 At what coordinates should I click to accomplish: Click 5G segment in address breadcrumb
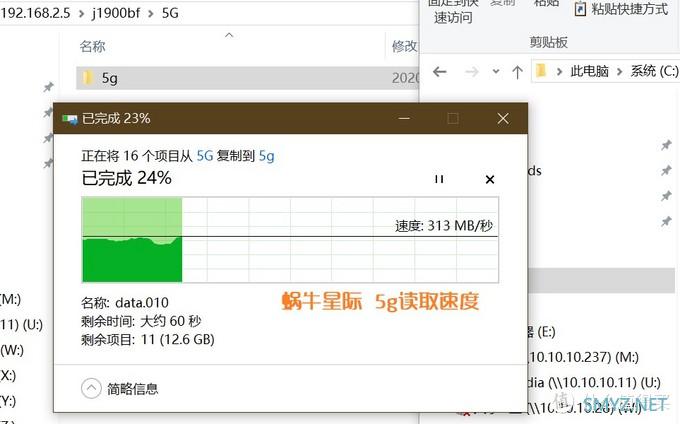170,13
